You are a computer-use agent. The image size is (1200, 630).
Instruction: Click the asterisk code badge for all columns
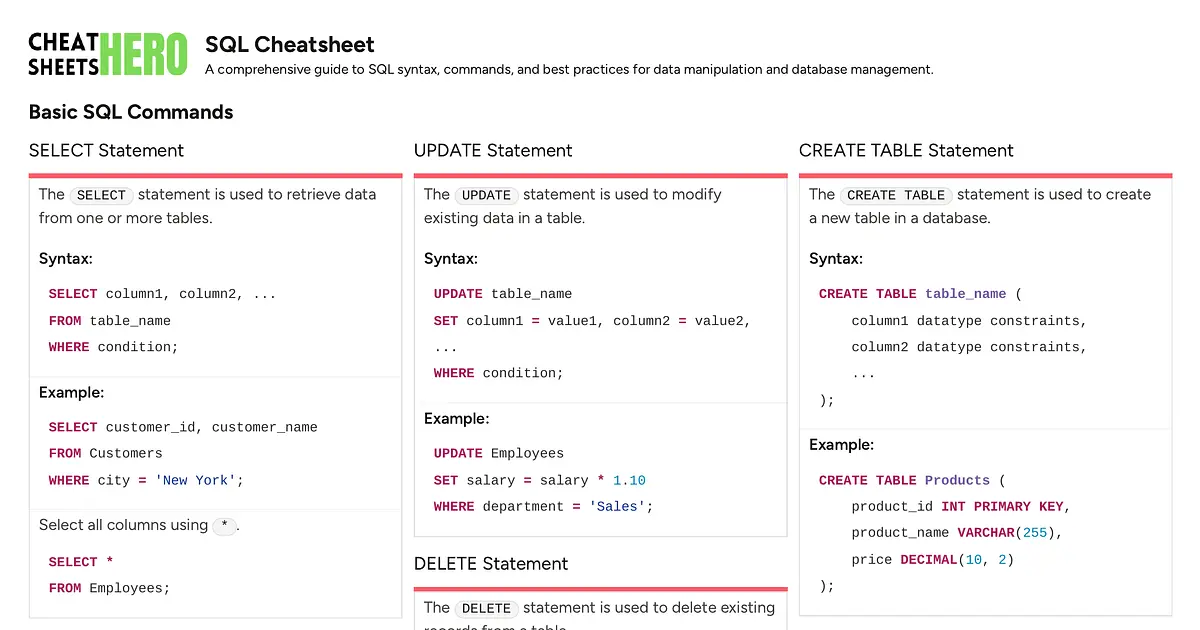(x=225, y=525)
